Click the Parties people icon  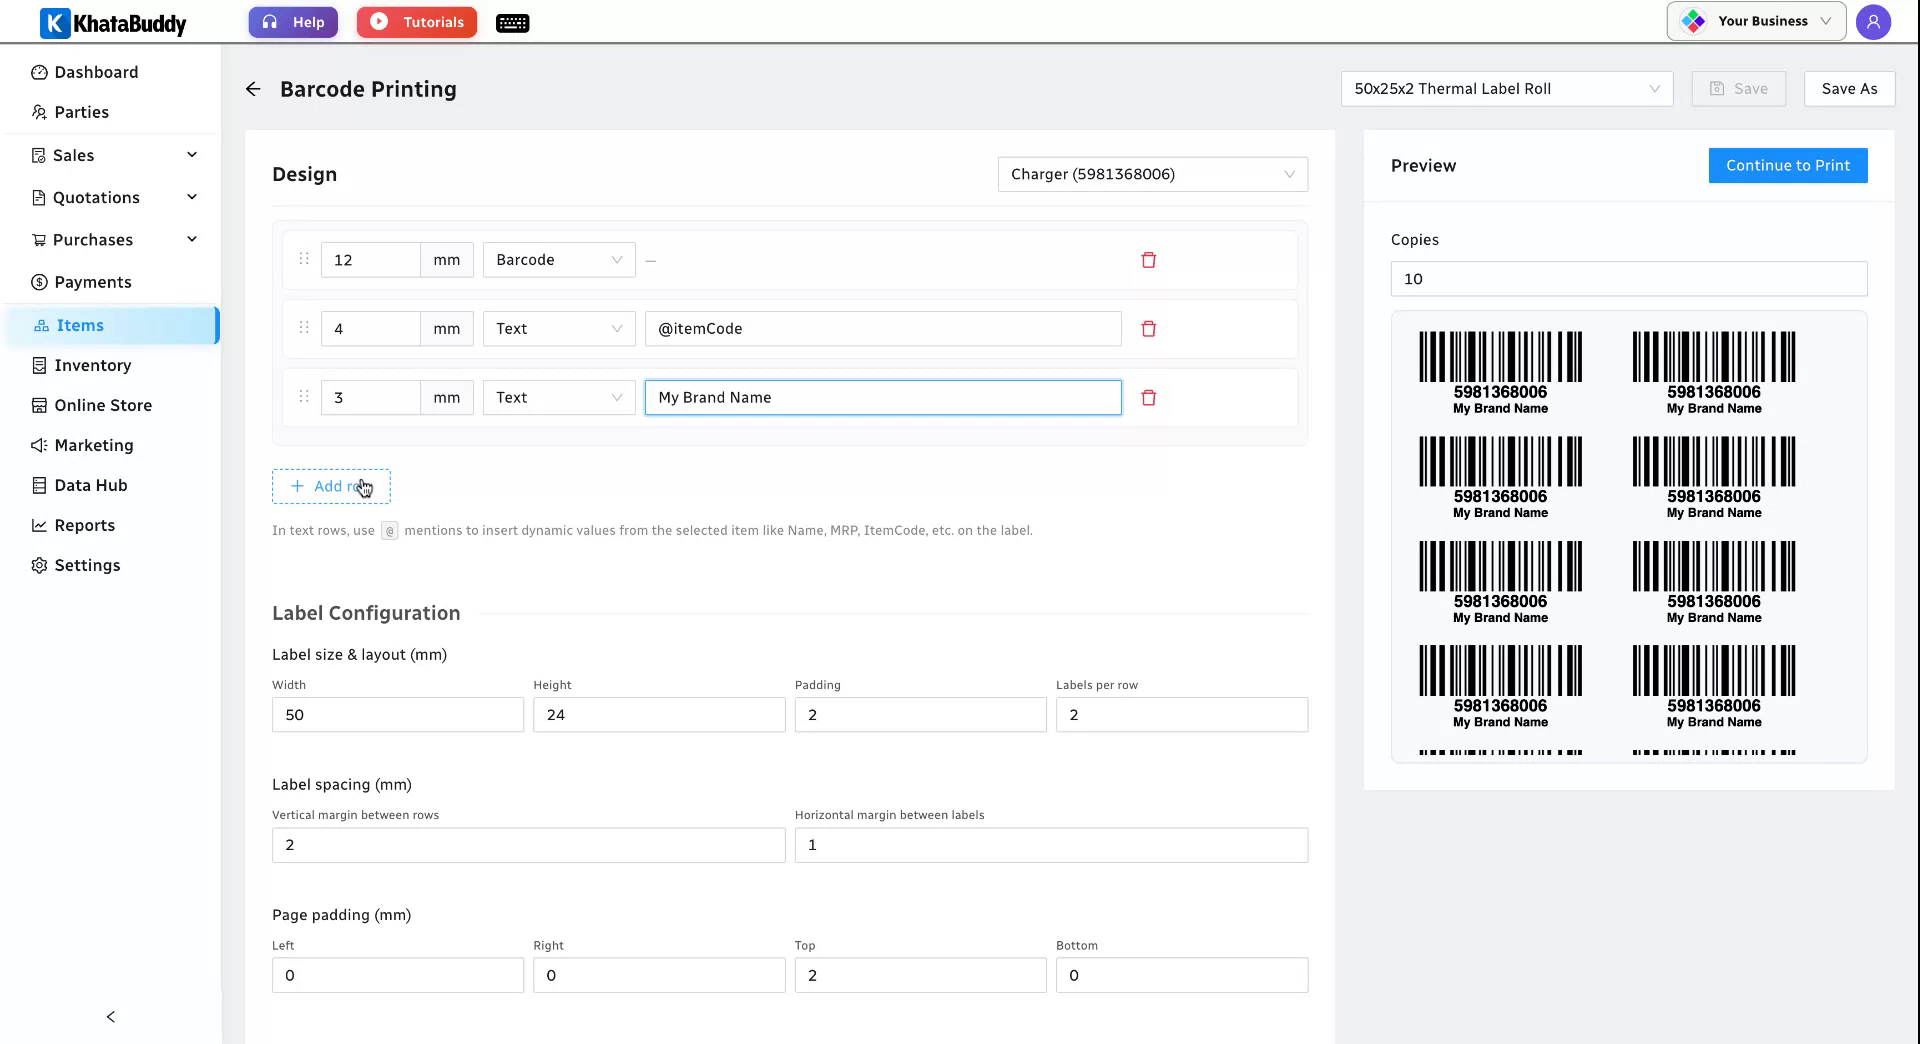click(x=39, y=112)
